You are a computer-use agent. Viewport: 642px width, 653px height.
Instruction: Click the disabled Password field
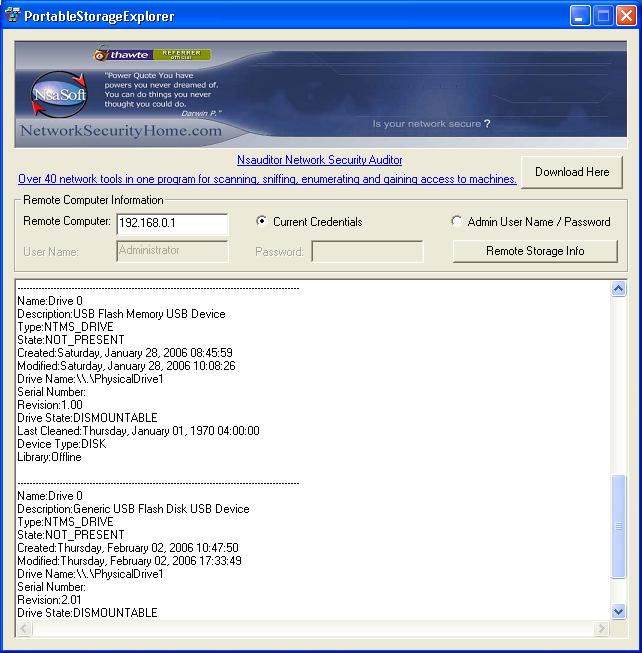(367, 252)
